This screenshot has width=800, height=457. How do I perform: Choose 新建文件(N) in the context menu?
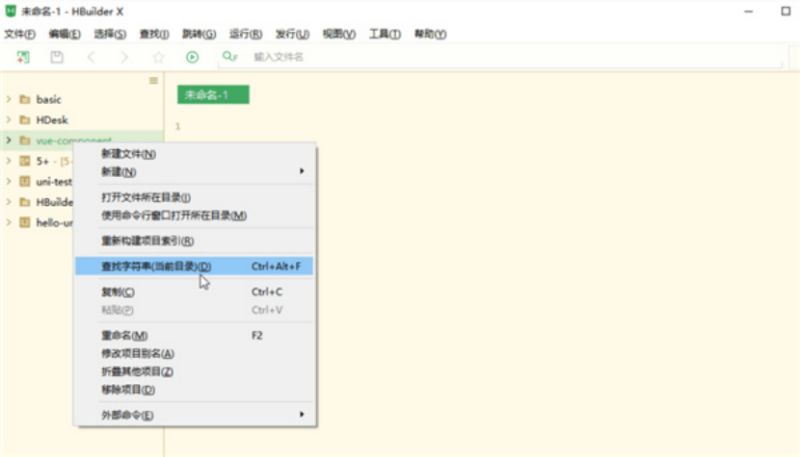(x=194, y=154)
